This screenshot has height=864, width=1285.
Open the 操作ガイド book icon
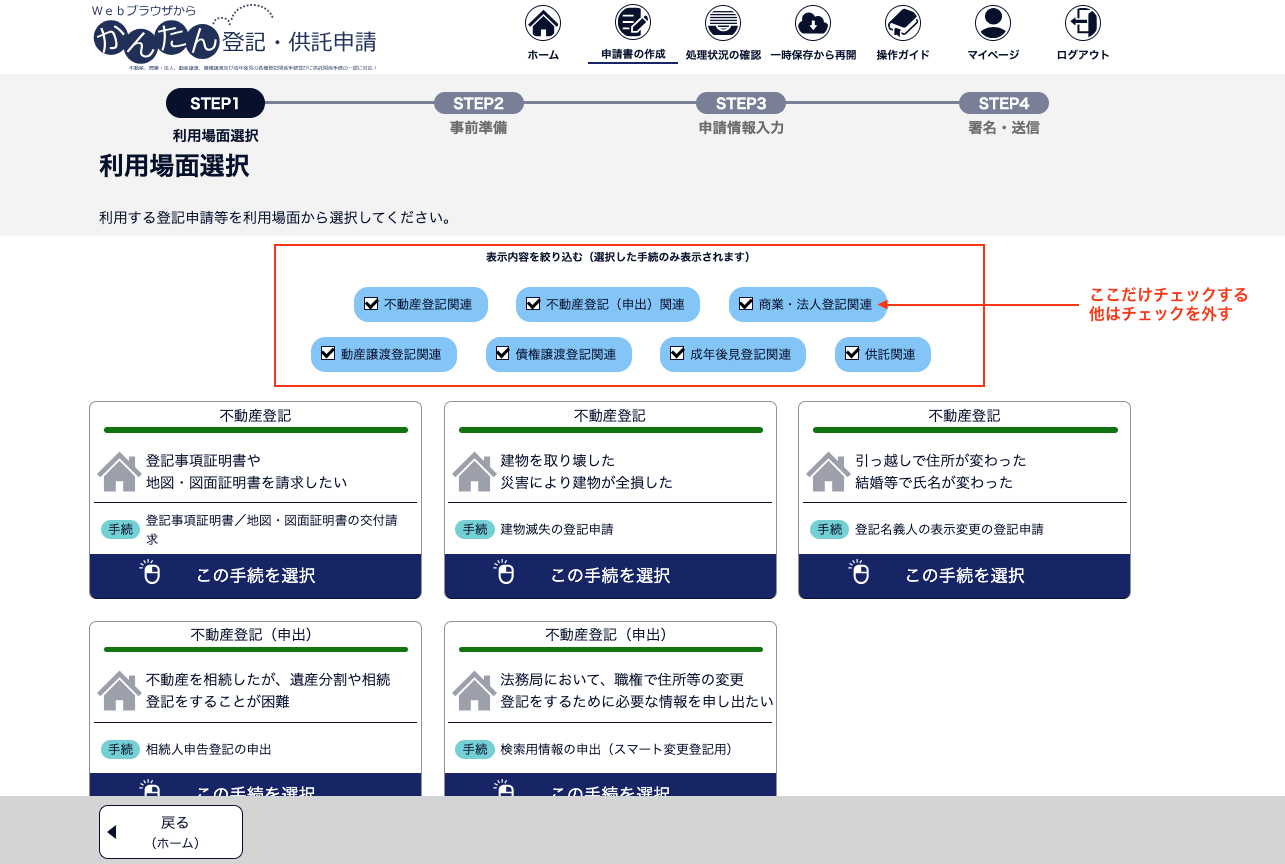902,23
